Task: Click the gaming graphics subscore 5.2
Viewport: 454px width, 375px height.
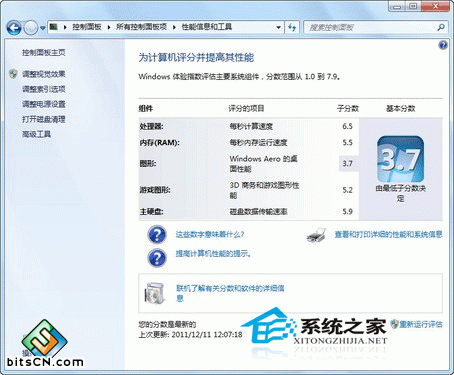Action: point(347,190)
